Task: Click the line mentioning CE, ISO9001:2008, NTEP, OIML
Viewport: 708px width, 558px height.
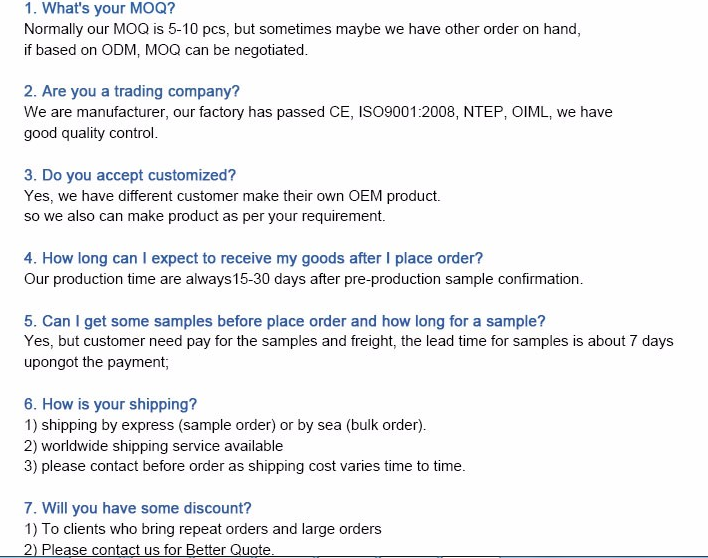Action: [x=318, y=112]
